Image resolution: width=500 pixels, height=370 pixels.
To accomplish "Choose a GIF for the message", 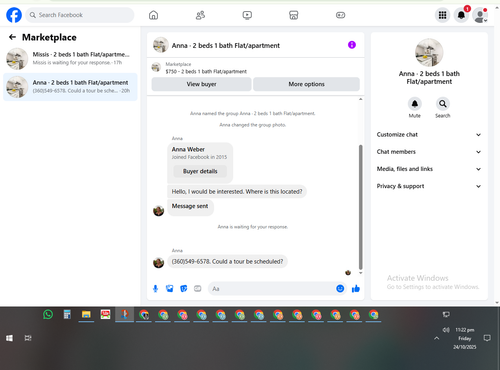I will click(x=198, y=289).
